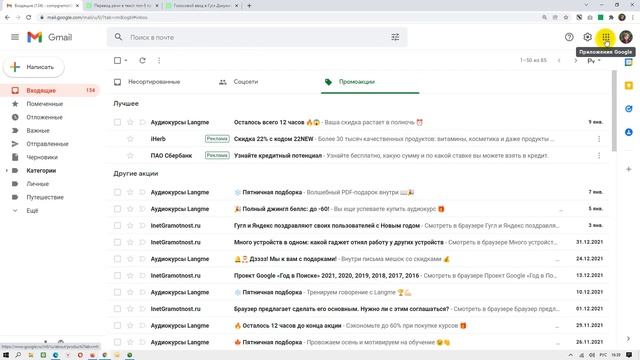Select checkbox for Гугл и Яндекс поздравляют email
This screenshot has width=640, height=360.
coord(118,226)
